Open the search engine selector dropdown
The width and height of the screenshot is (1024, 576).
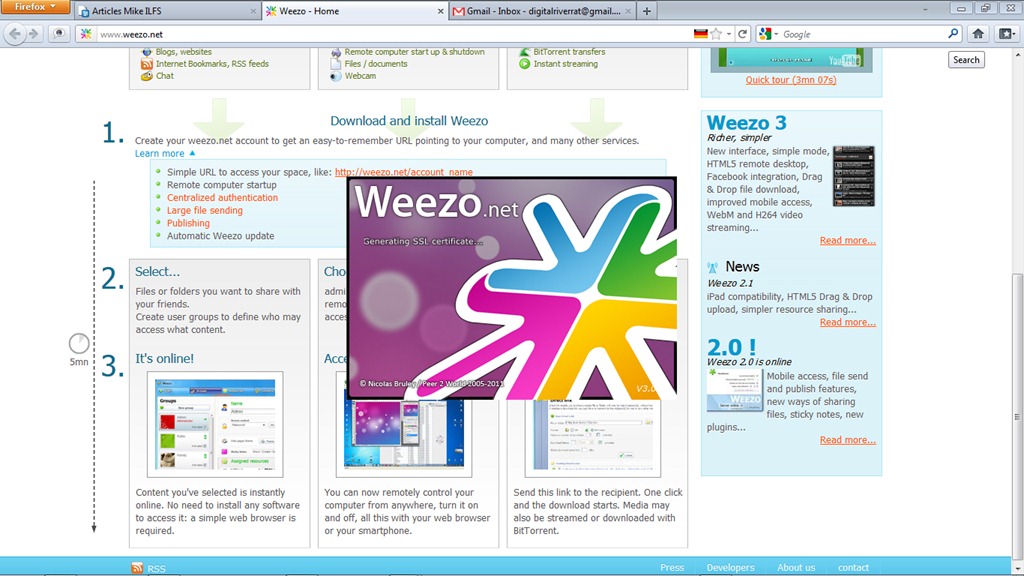[x=769, y=34]
